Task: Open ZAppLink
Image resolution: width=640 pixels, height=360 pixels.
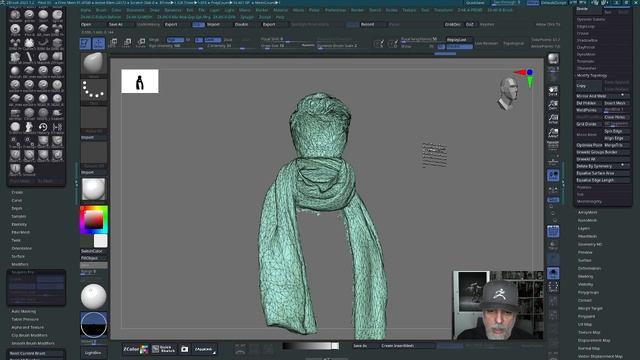Action: tap(204, 349)
